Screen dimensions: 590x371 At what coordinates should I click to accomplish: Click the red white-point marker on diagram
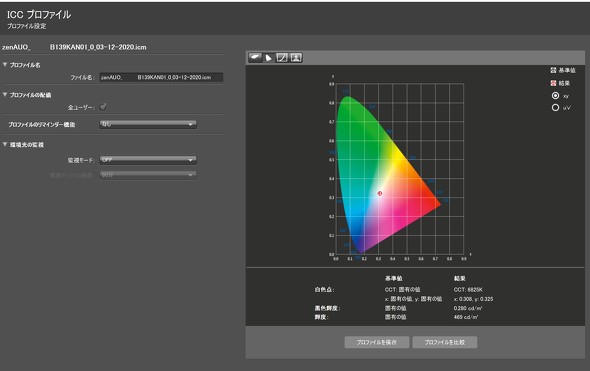[x=380, y=193]
